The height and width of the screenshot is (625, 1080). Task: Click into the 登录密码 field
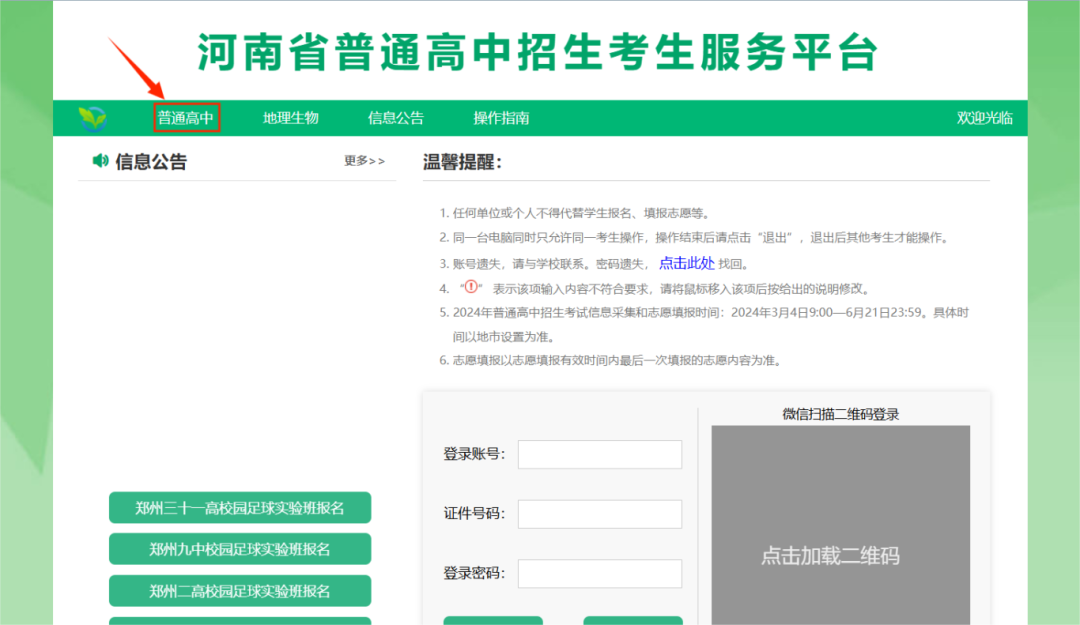(600, 573)
